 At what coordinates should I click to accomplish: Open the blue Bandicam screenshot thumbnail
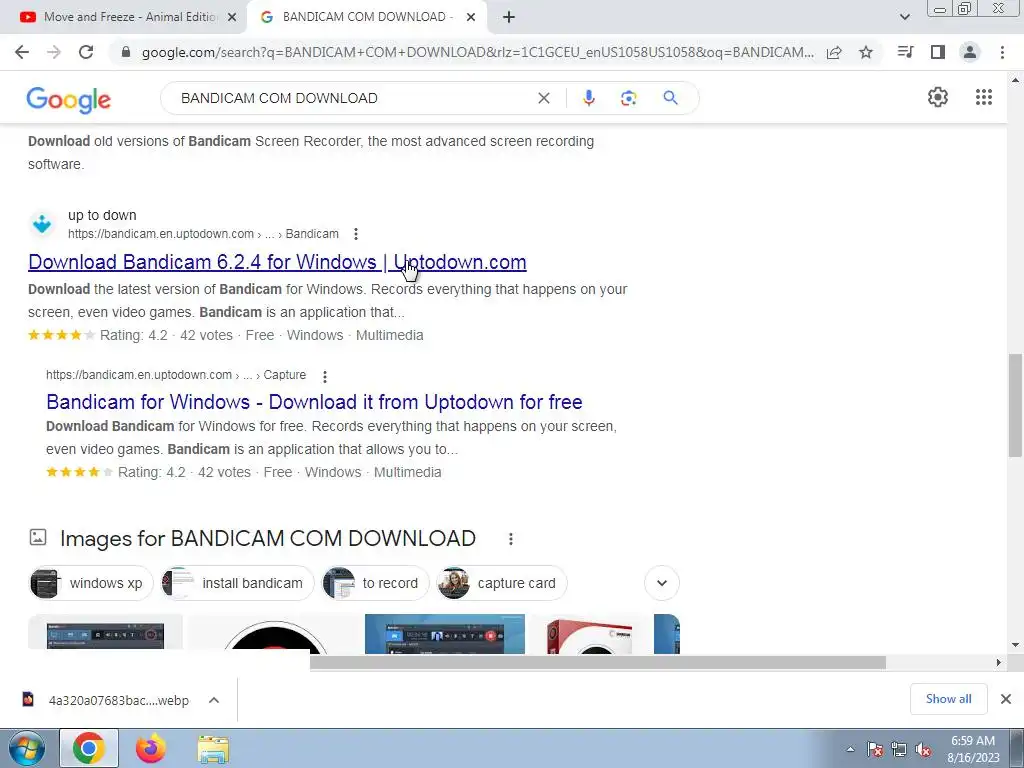click(445, 633)
